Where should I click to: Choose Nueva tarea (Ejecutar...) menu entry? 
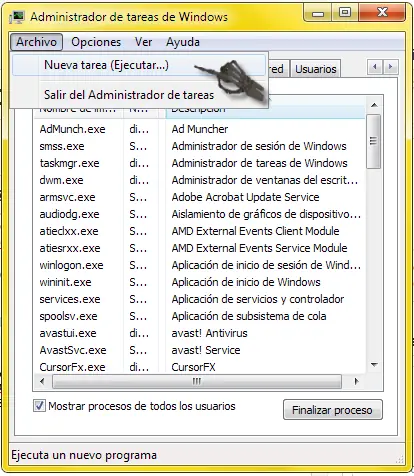click(139, 65)
